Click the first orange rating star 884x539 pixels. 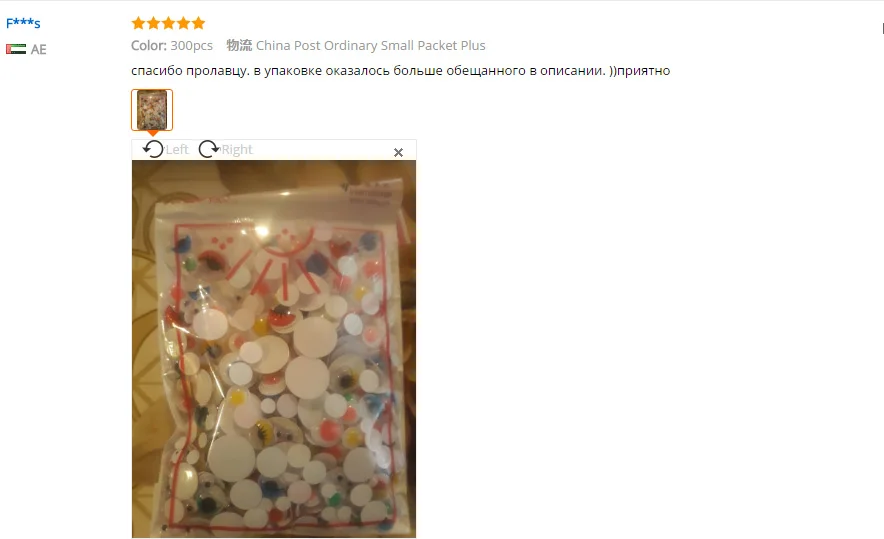[138, 23]
